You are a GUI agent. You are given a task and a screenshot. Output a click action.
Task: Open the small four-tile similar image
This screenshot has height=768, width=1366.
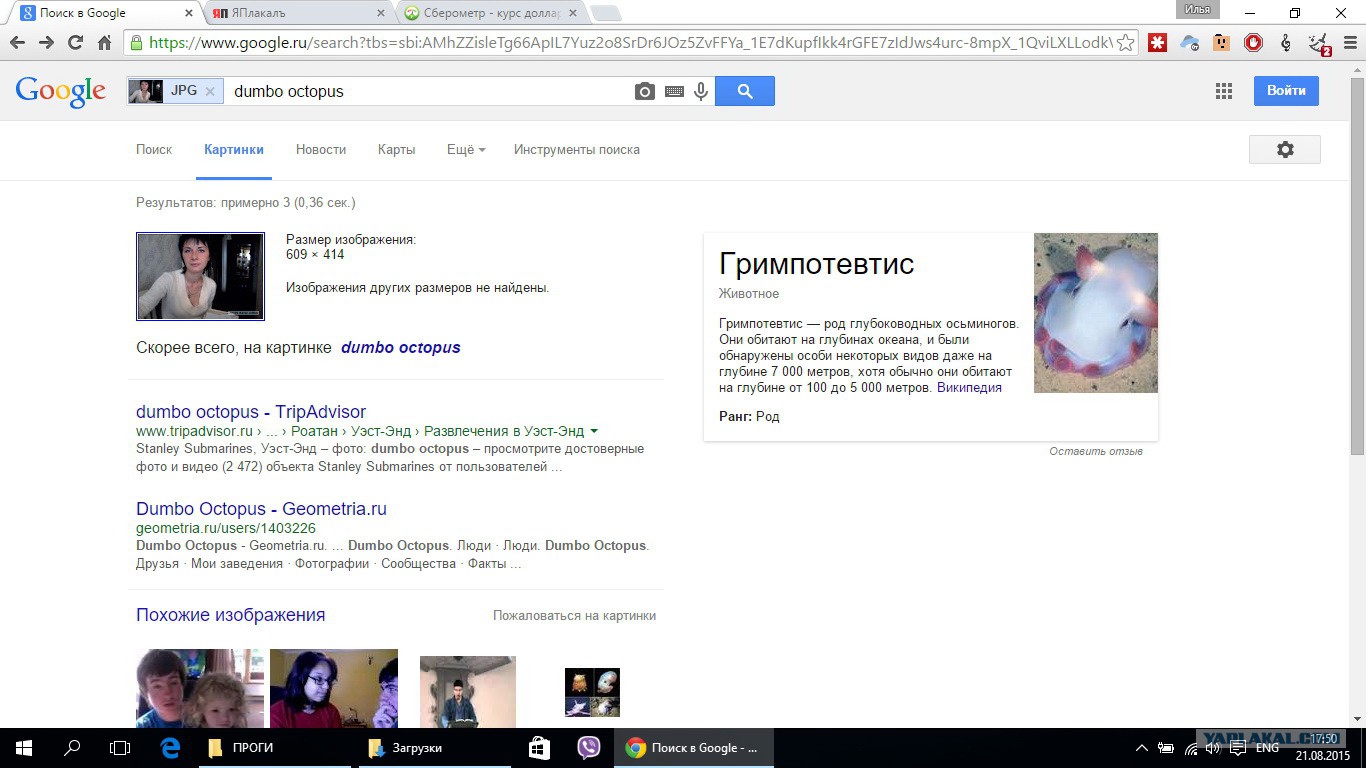pyautogui.click(x=592, y=692)
